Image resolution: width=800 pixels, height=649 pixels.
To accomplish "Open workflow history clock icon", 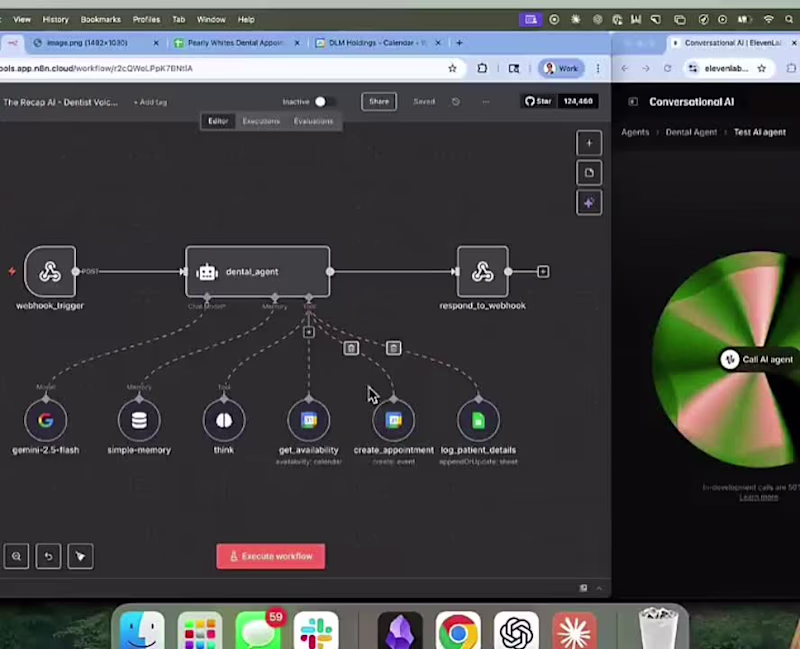I will (x=456, y=102).
